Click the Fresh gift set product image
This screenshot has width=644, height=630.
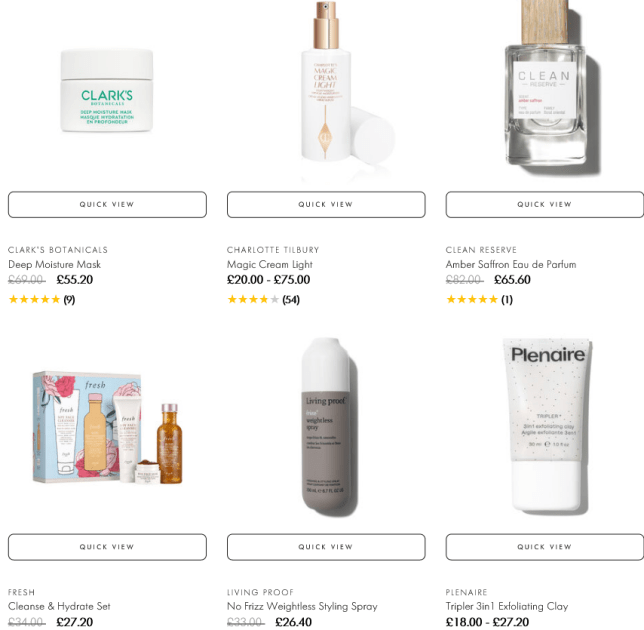pyautogui.click(x=108, y=428)
